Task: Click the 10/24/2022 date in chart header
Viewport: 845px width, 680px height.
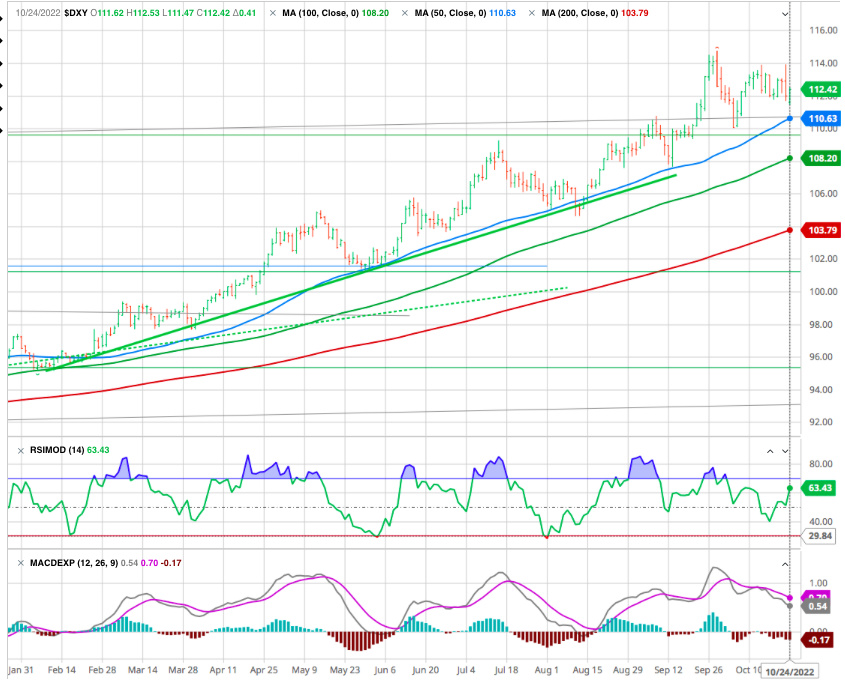Action: pos(38,13)
